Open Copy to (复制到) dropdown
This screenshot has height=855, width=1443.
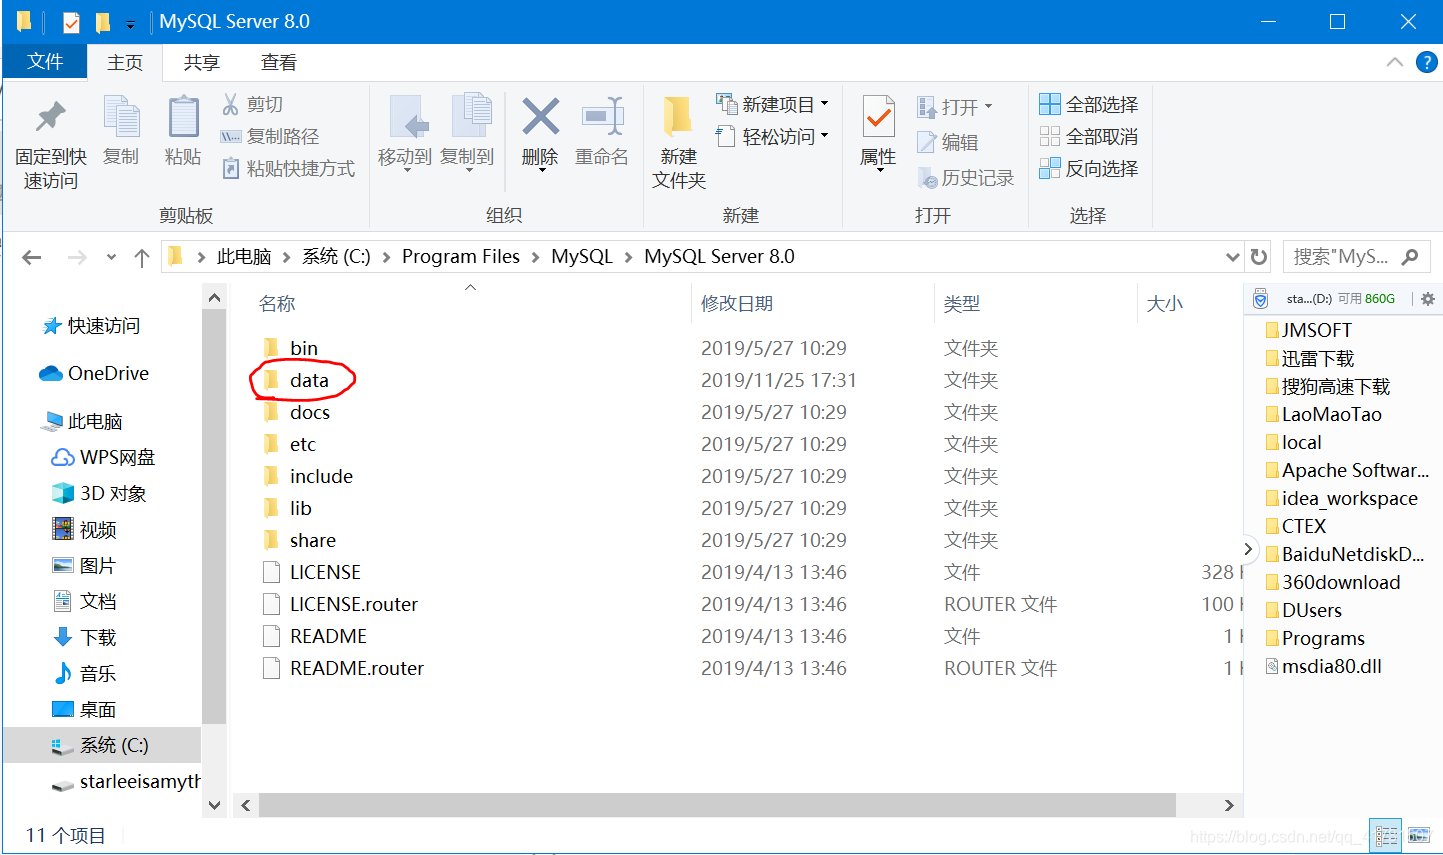pos(467,170)
